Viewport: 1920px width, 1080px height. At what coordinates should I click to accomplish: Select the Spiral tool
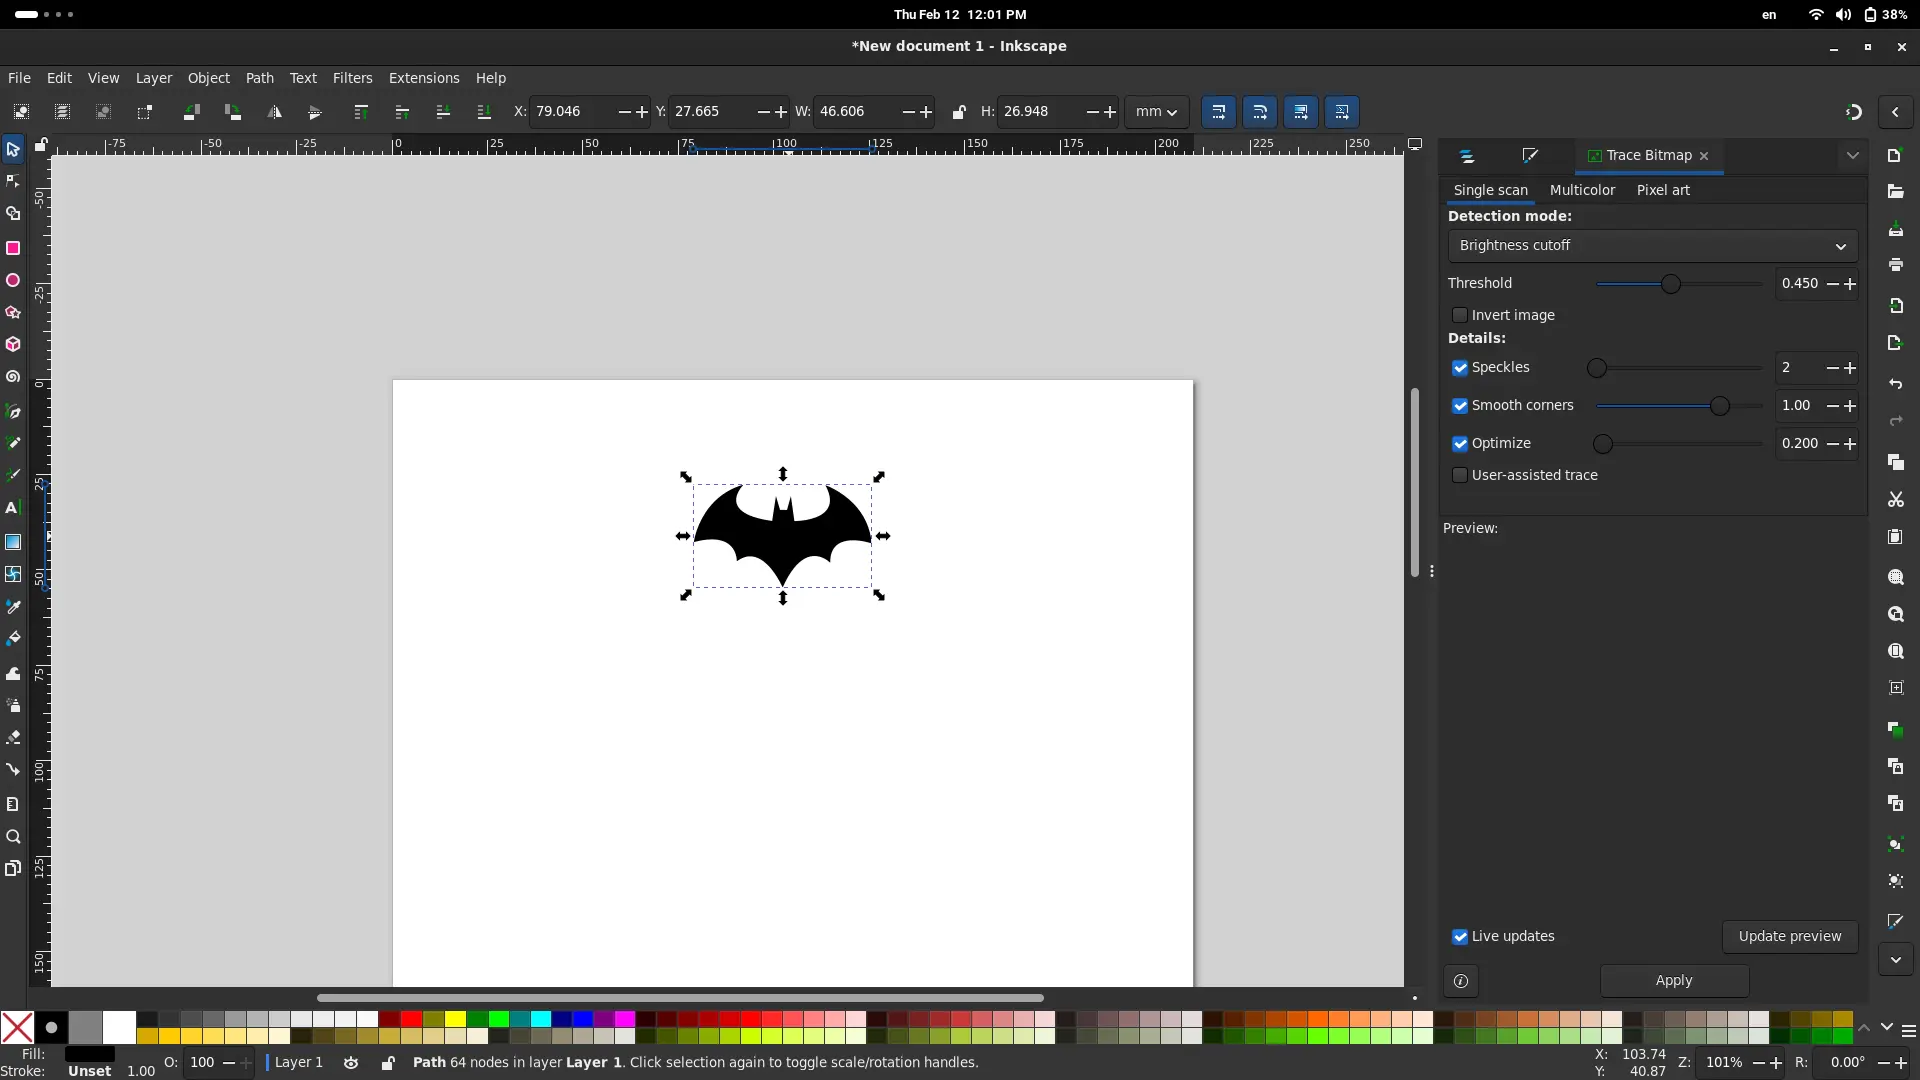(13, 377)
